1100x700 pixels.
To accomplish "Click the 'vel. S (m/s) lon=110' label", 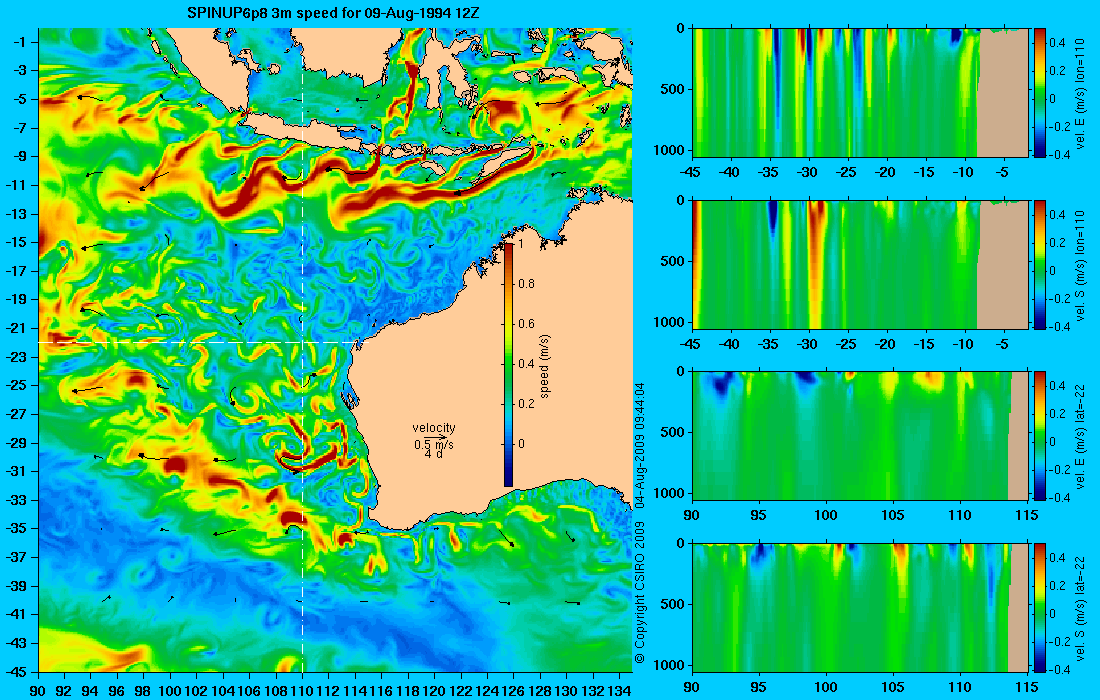I will pyautogui.click(x=1080, y=264).
